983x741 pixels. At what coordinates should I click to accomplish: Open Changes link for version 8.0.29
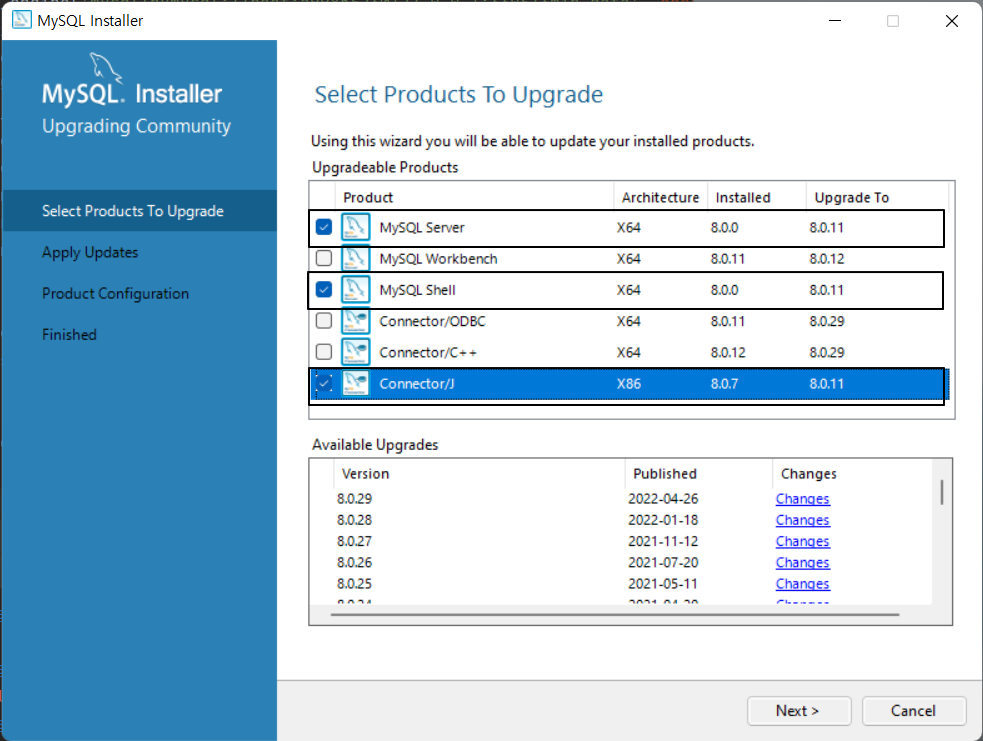pos(802,499)
